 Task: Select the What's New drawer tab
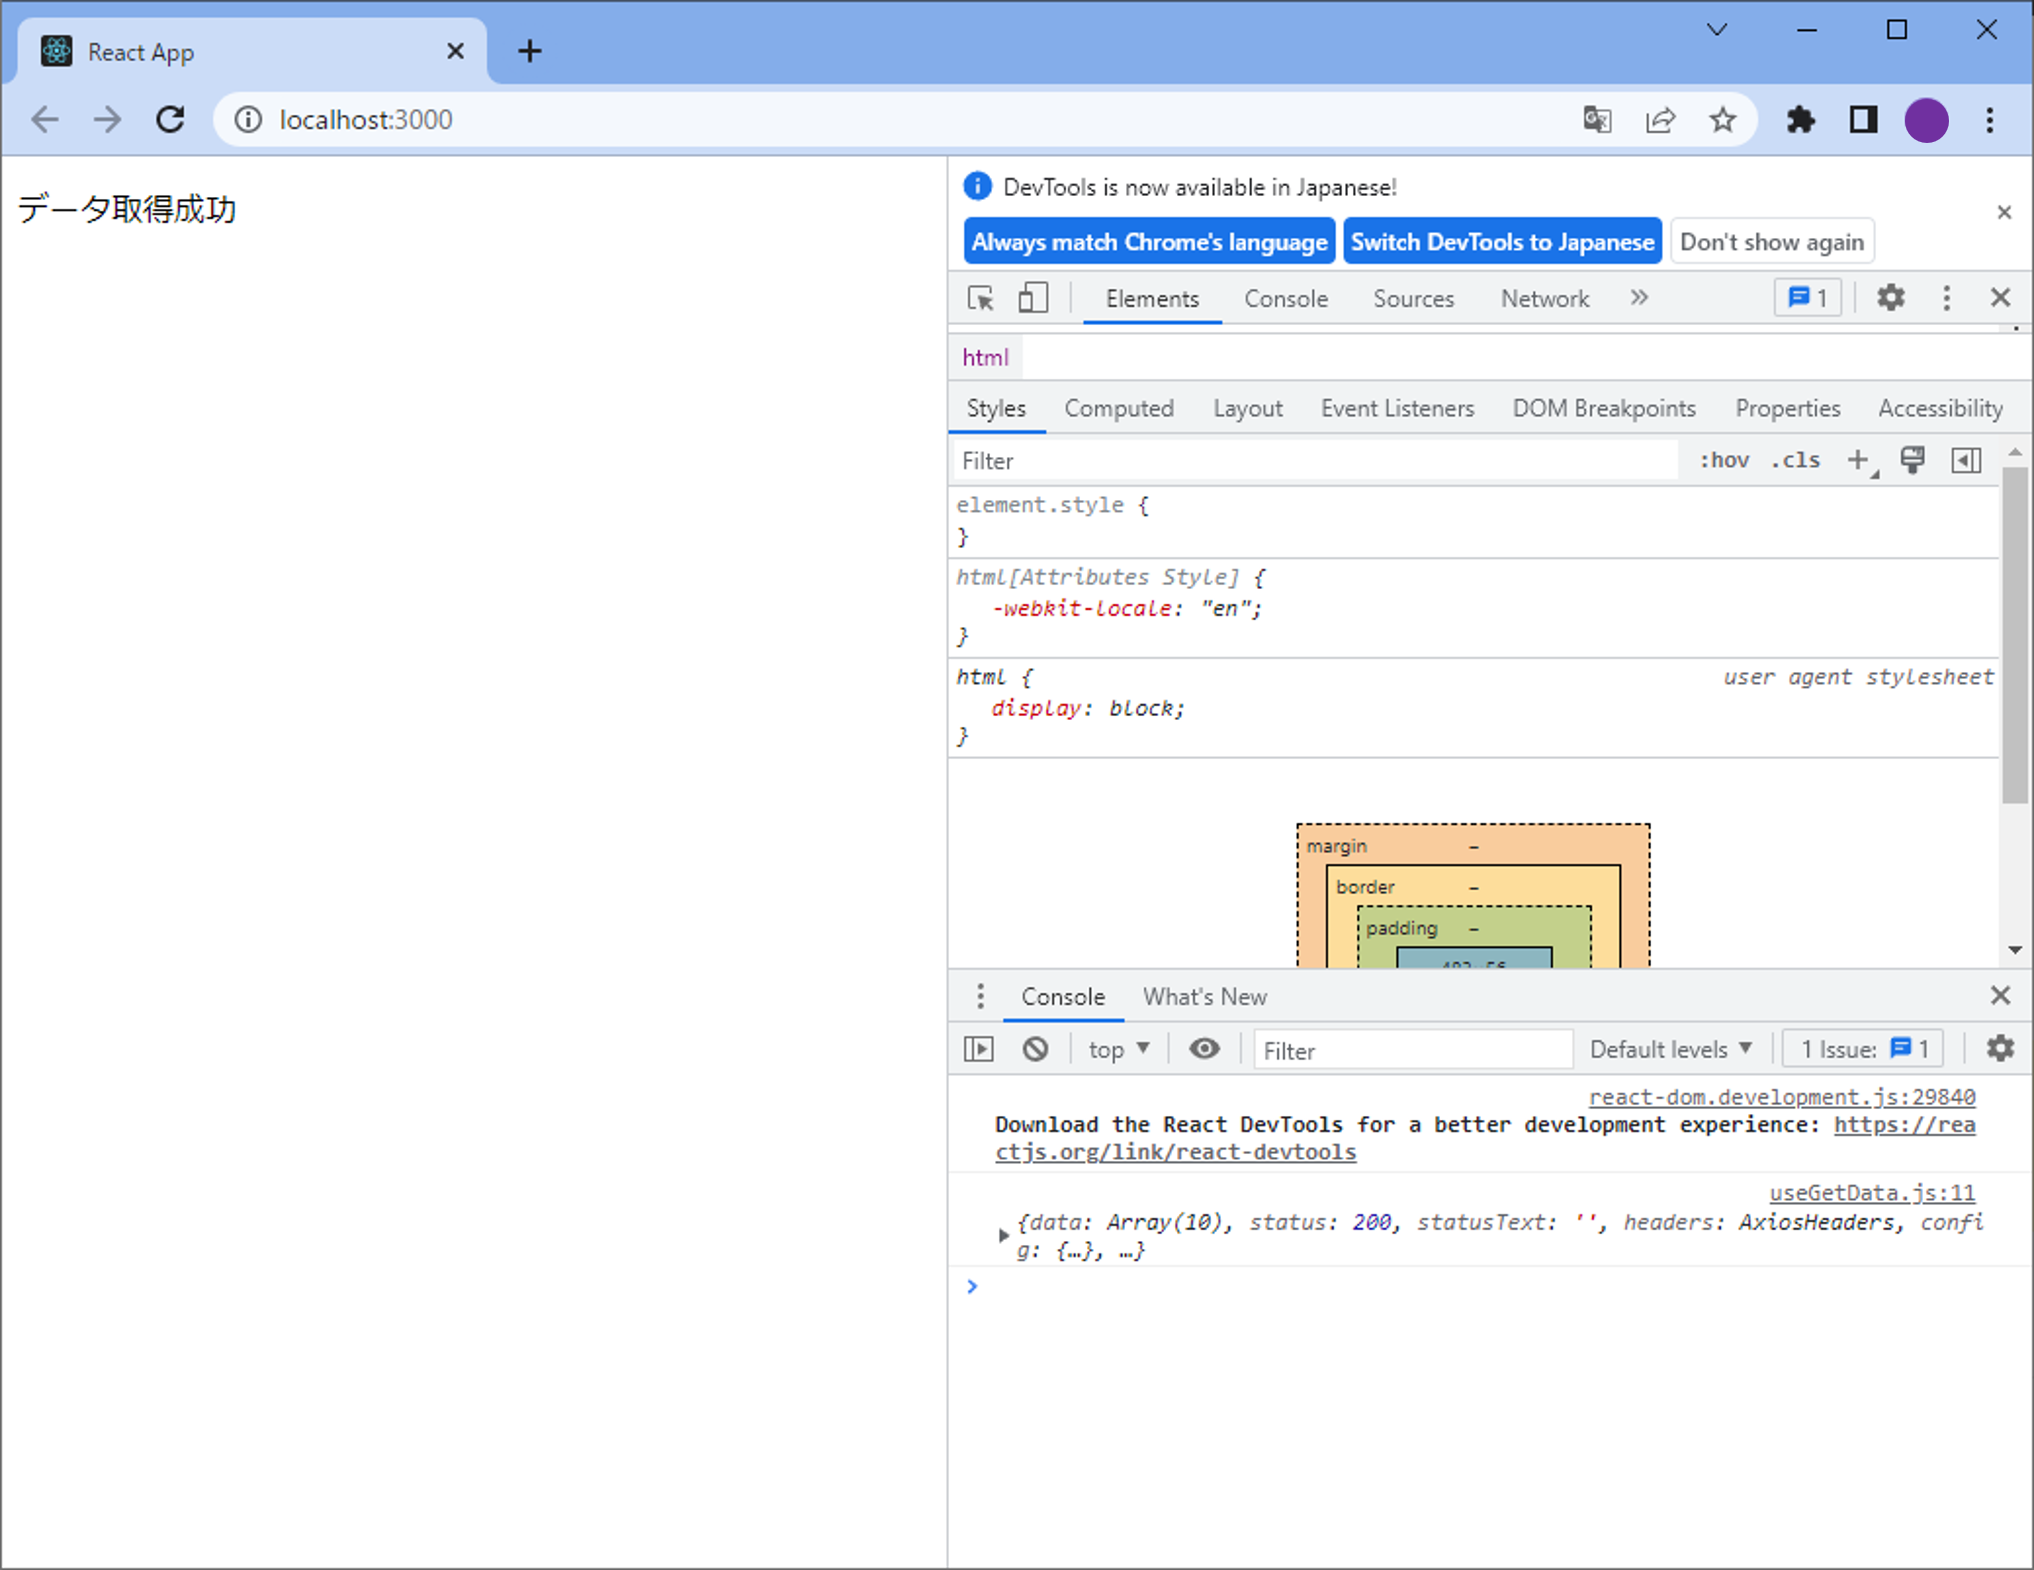tap(1204, 997)
